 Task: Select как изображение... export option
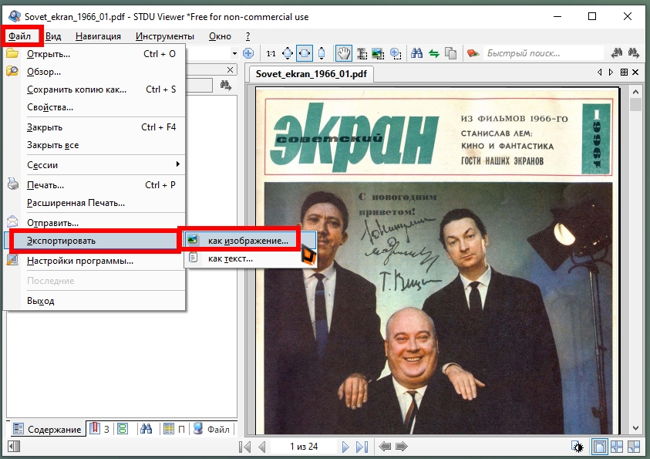click(x=248, y=240)
